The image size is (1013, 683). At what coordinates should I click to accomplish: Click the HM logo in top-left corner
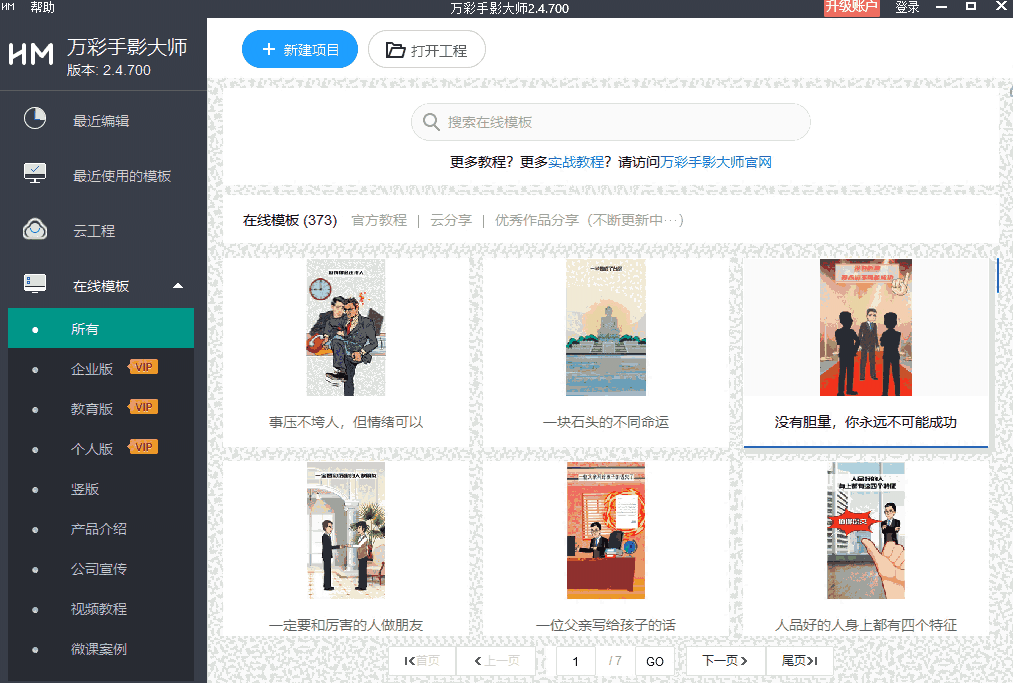(30, 55)
